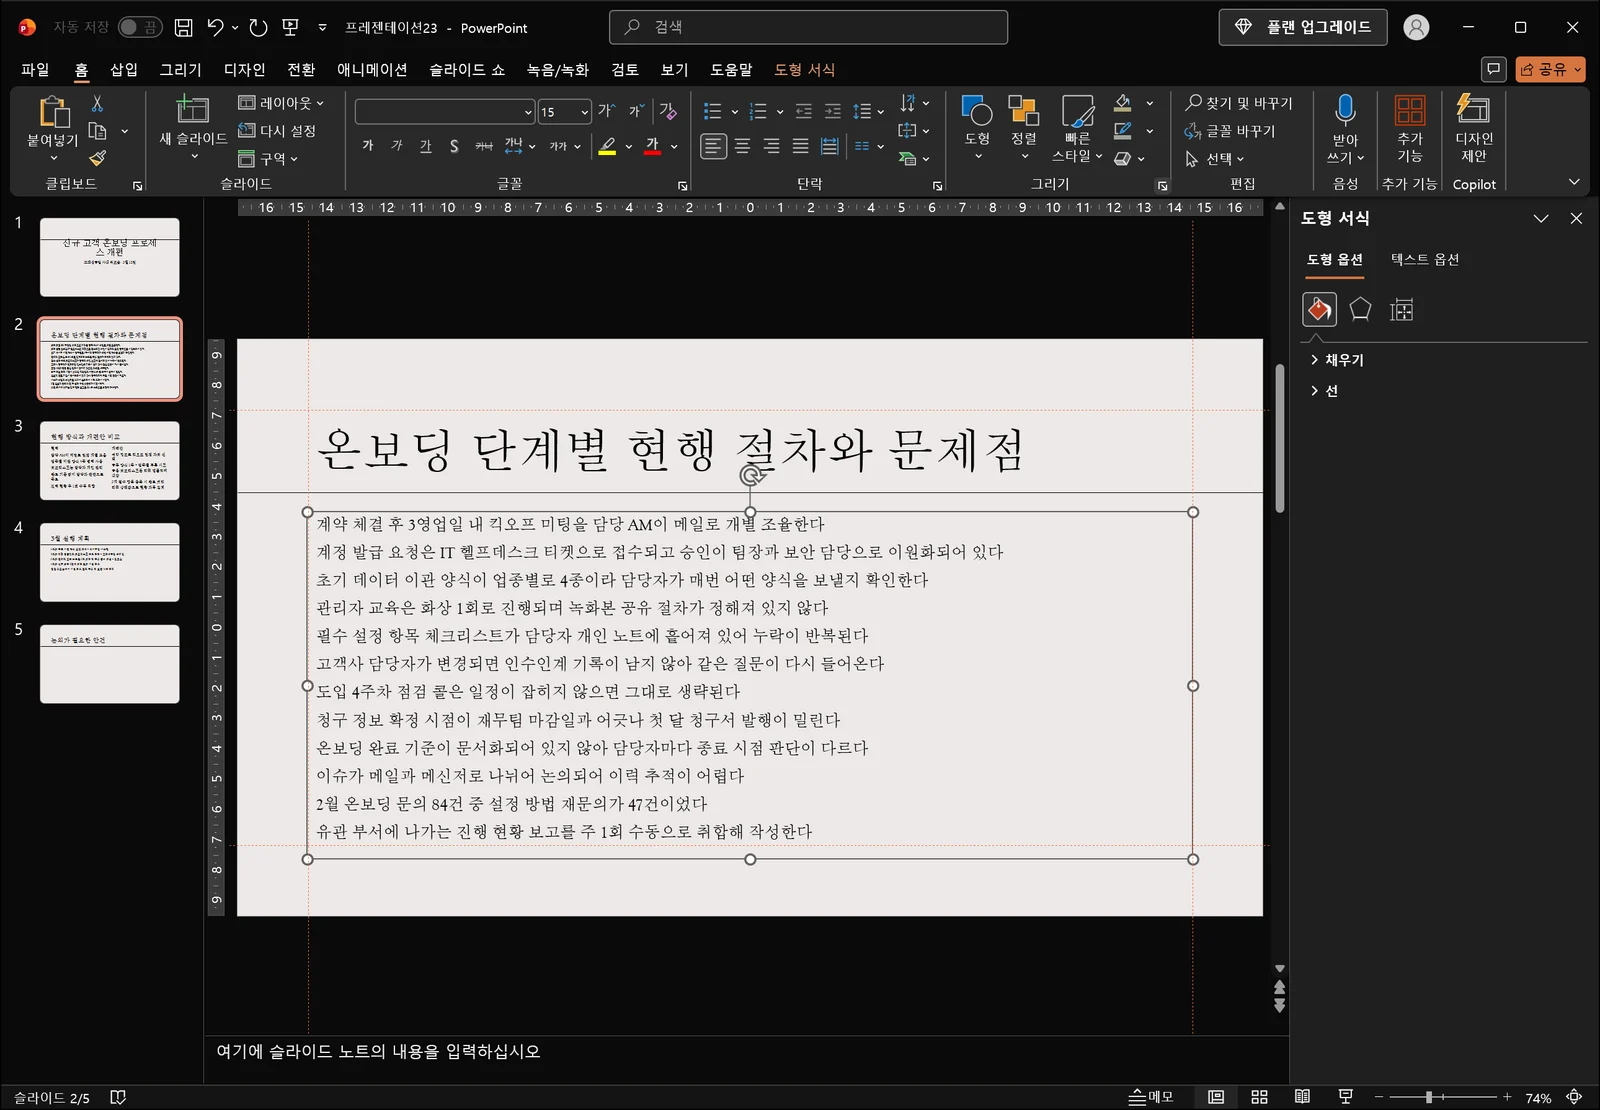Increase font size icon
The image size is (1600, 1110).
[607, 111]
